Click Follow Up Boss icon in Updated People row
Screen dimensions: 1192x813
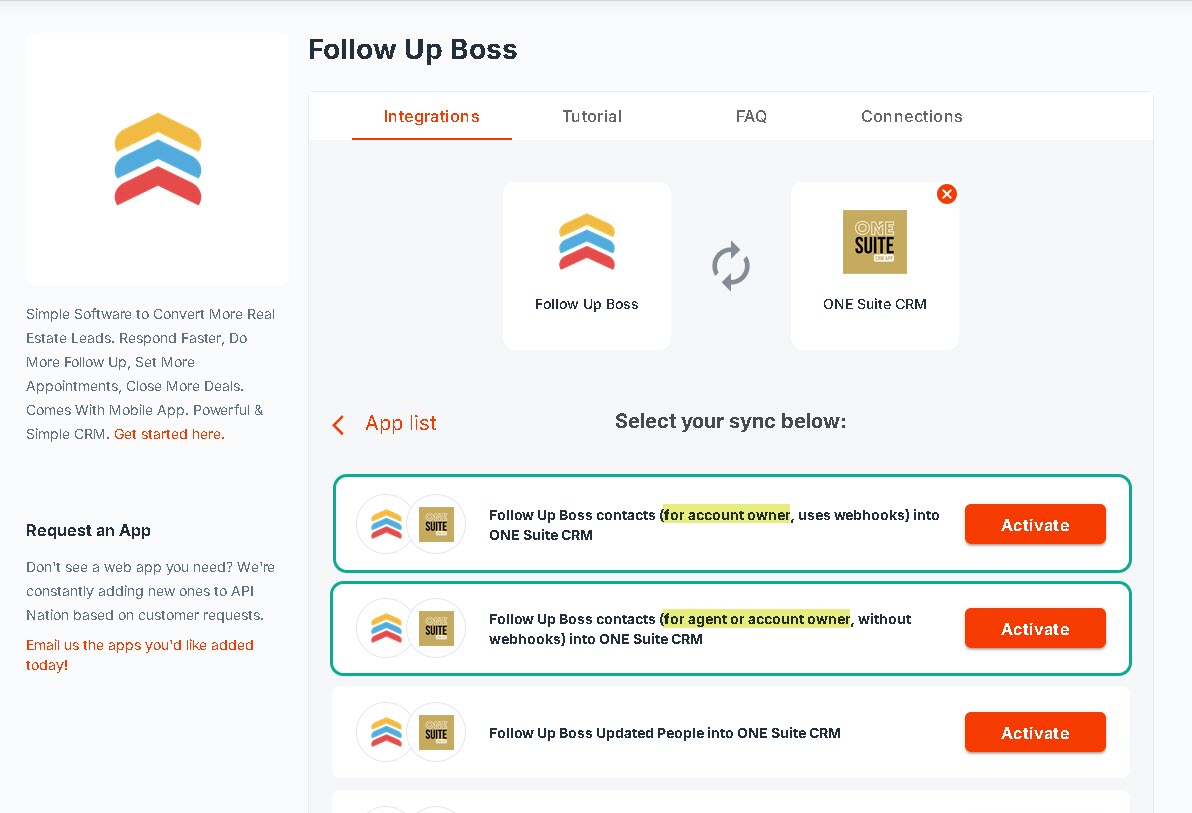[x=386, y=732]
